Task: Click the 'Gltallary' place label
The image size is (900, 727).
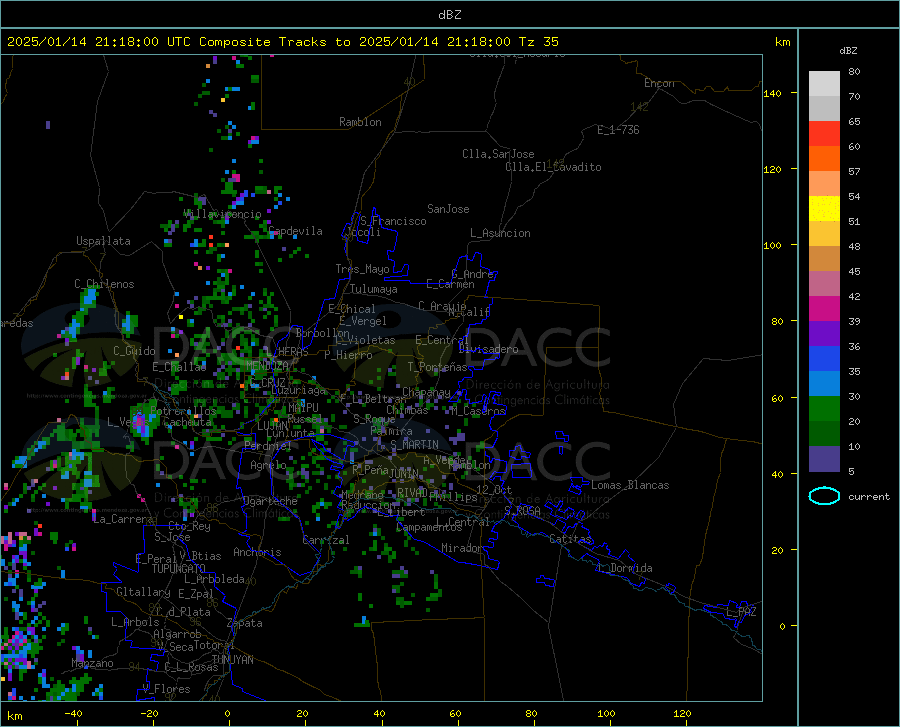Action: (143, 592)
